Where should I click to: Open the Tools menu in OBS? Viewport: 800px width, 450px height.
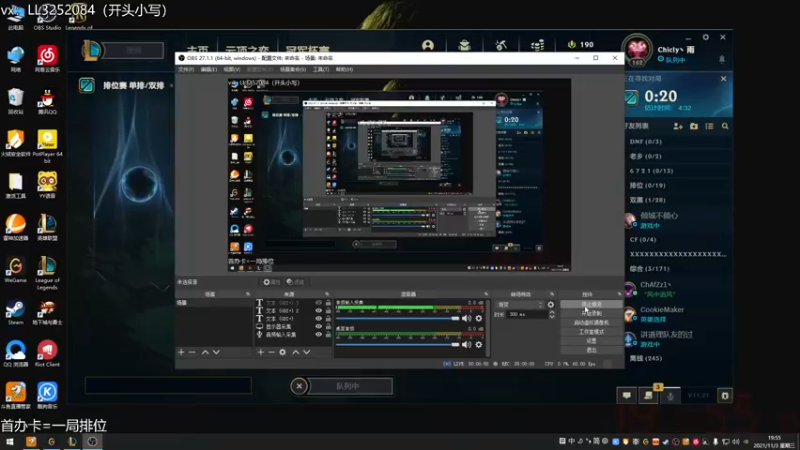tap(320, 69)
